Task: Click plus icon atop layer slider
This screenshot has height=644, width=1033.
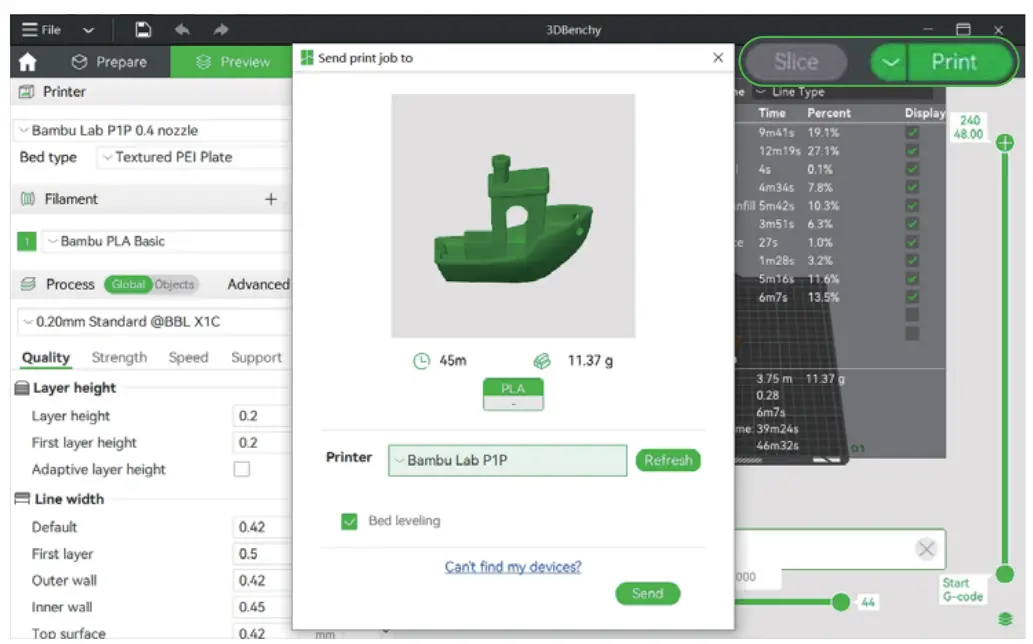Action: (1005, 143)
